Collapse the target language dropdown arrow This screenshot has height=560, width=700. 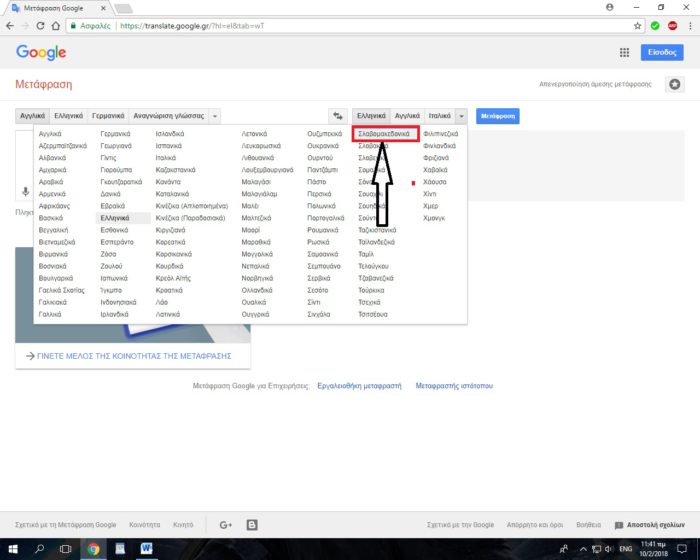461,116
